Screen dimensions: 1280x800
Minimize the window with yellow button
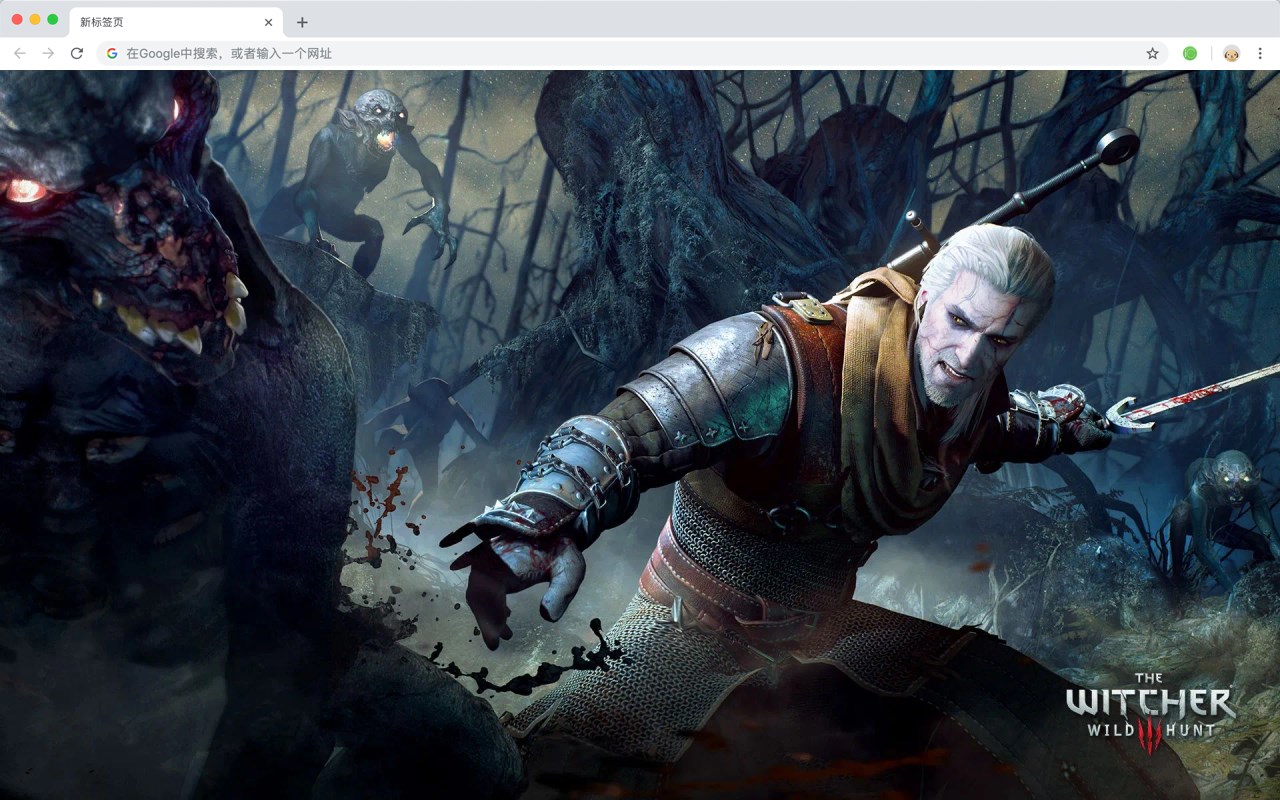(x=35, y=19)
